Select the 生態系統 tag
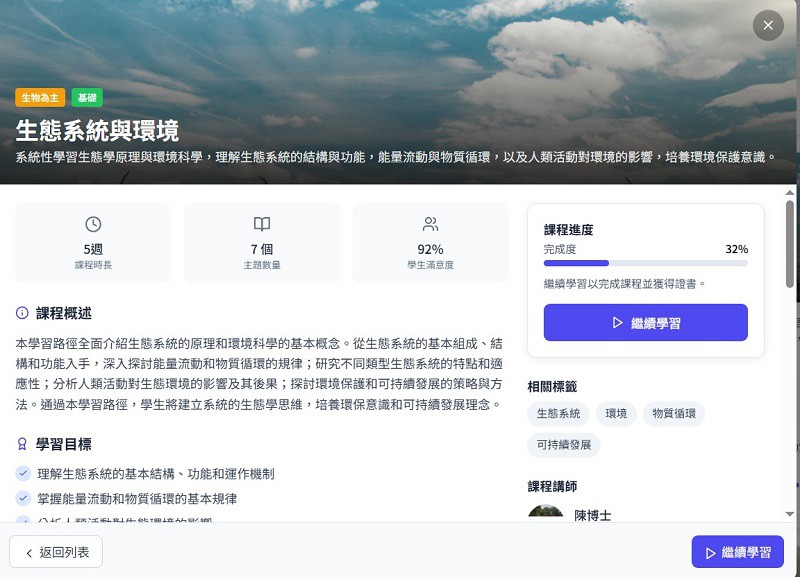The image size is (800, 577). [558, 414]
